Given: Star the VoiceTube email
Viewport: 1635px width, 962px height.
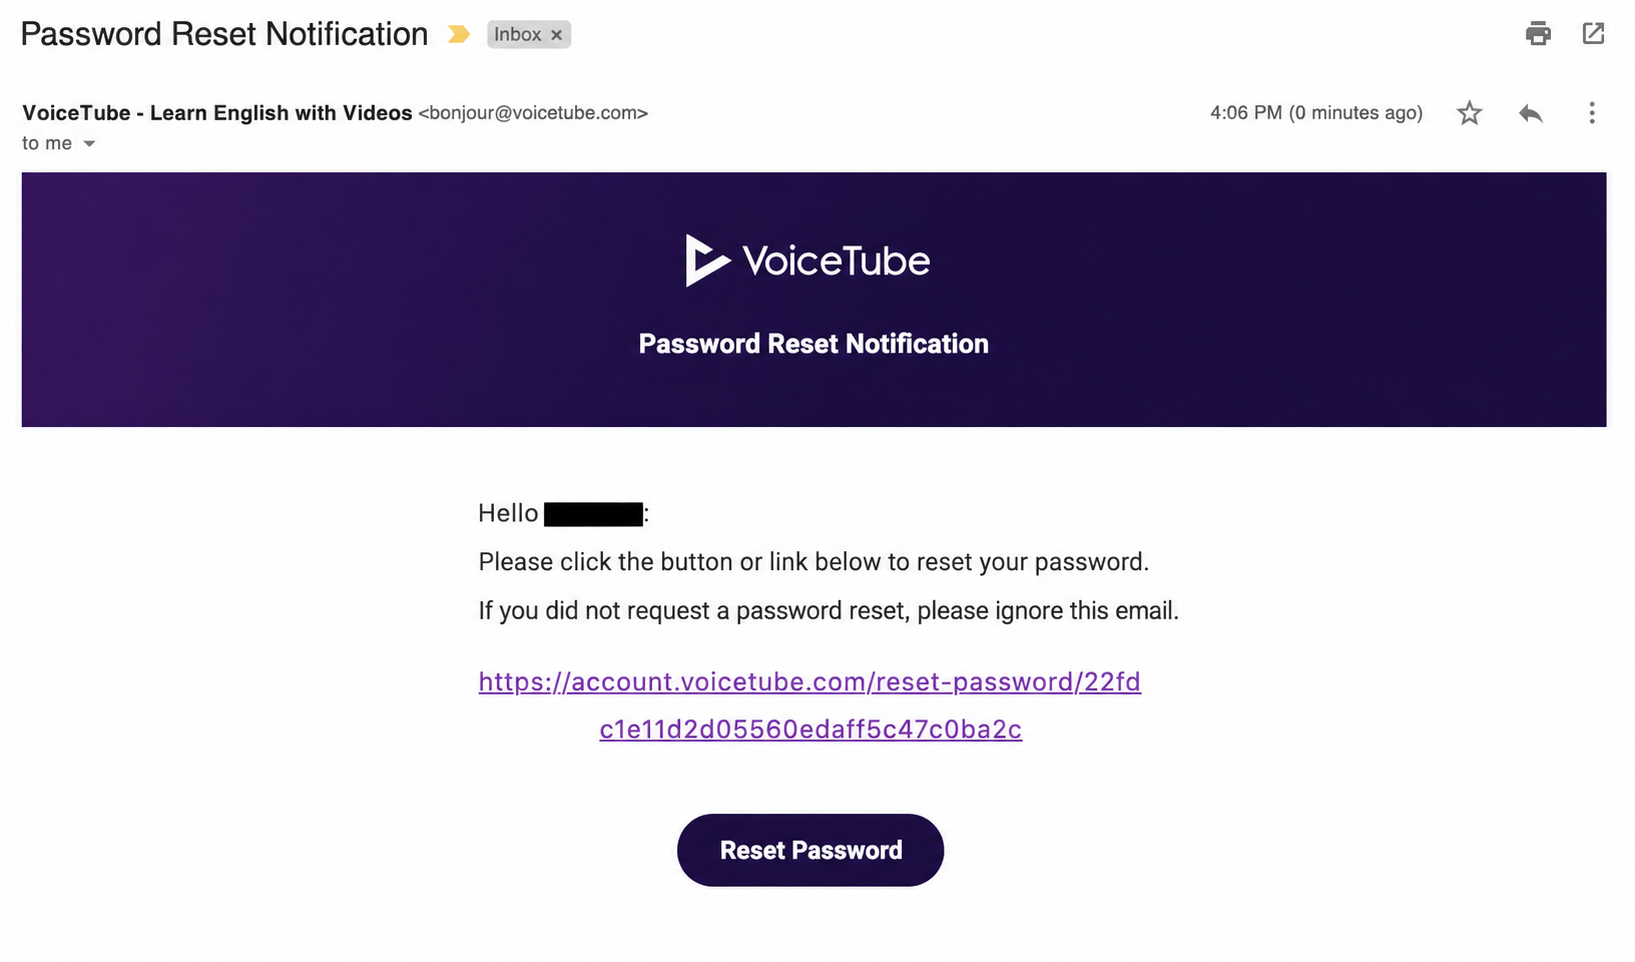Looking at the screenshot, I should point(1469,113).
